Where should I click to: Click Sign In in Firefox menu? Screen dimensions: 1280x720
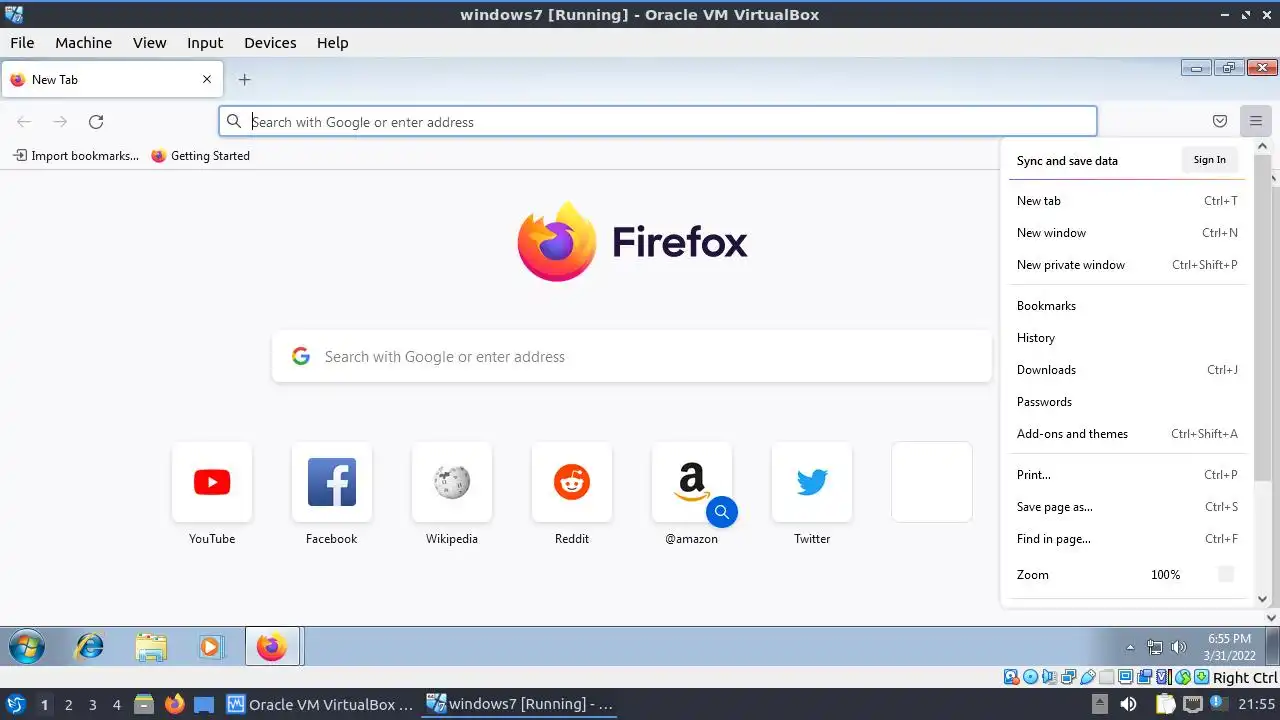(x=1209, y=160)
